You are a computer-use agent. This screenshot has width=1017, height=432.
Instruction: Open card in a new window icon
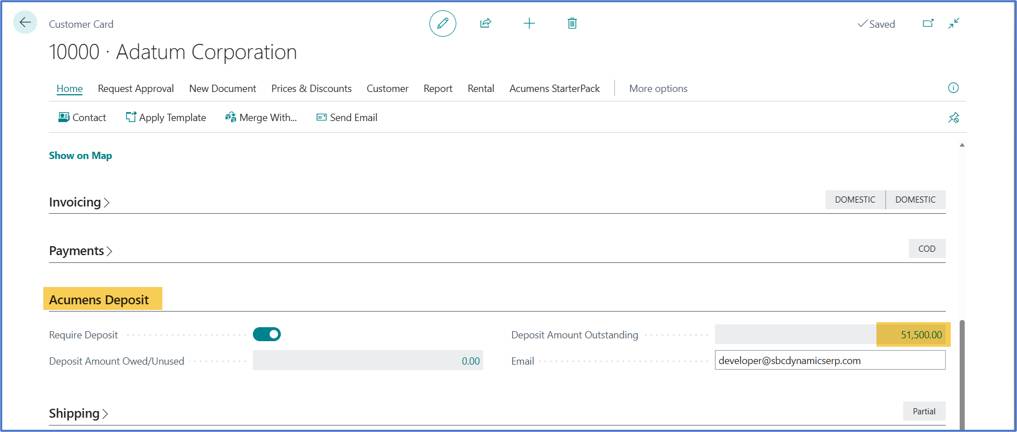pyautogui.click(x=928, y=23)
